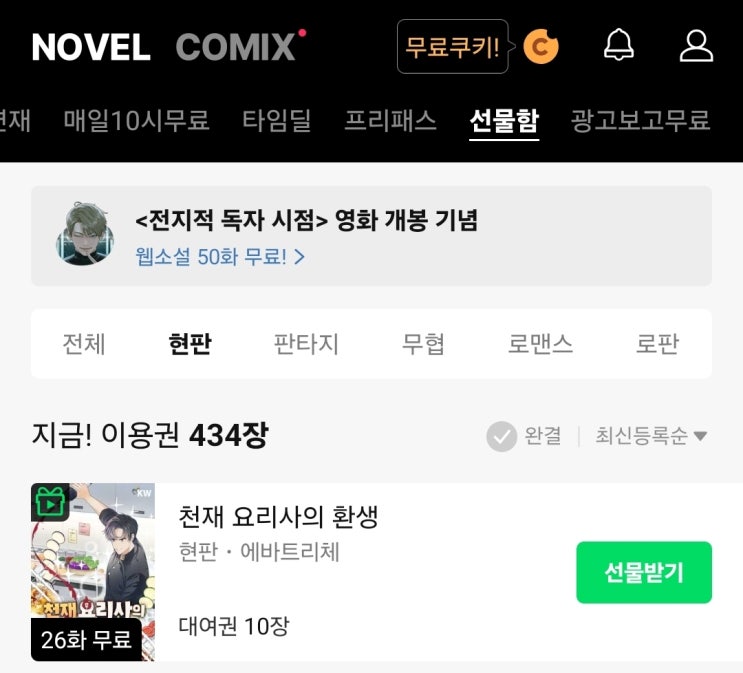Viewport: 743px width, 673px height.
Task: Filter by 판타지 genre
Action: (306, 344)
